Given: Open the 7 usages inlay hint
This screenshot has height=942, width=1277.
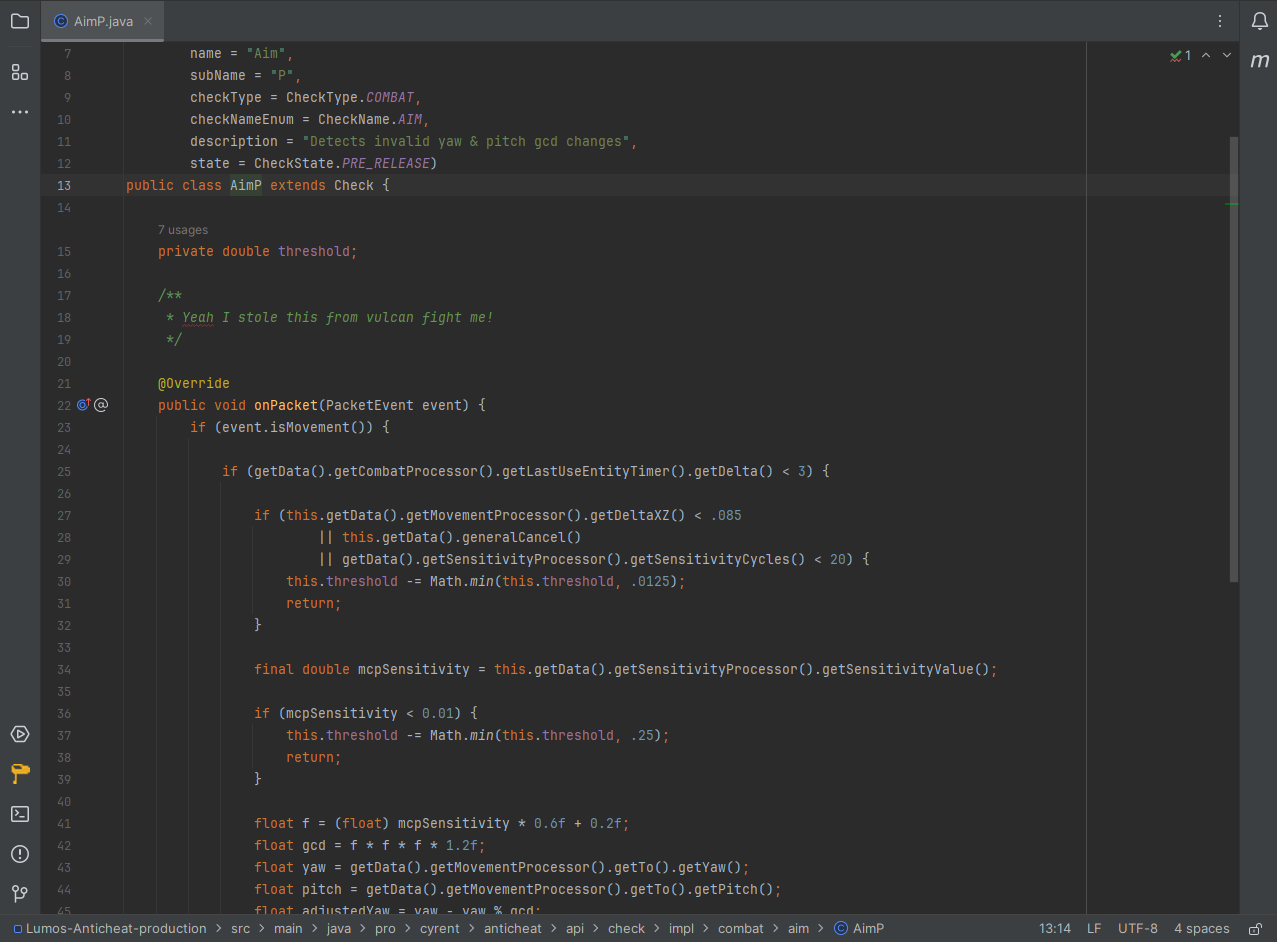Looking at the screenshot, I should pyautogui.click(x=183, y=230).
